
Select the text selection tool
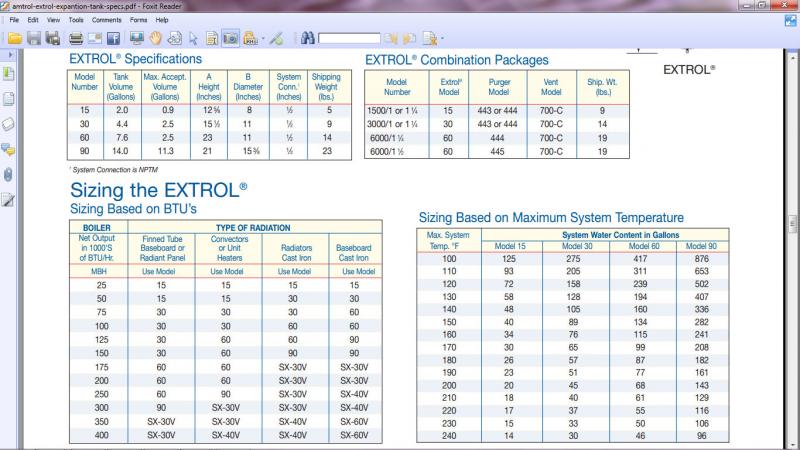point(174,38)
